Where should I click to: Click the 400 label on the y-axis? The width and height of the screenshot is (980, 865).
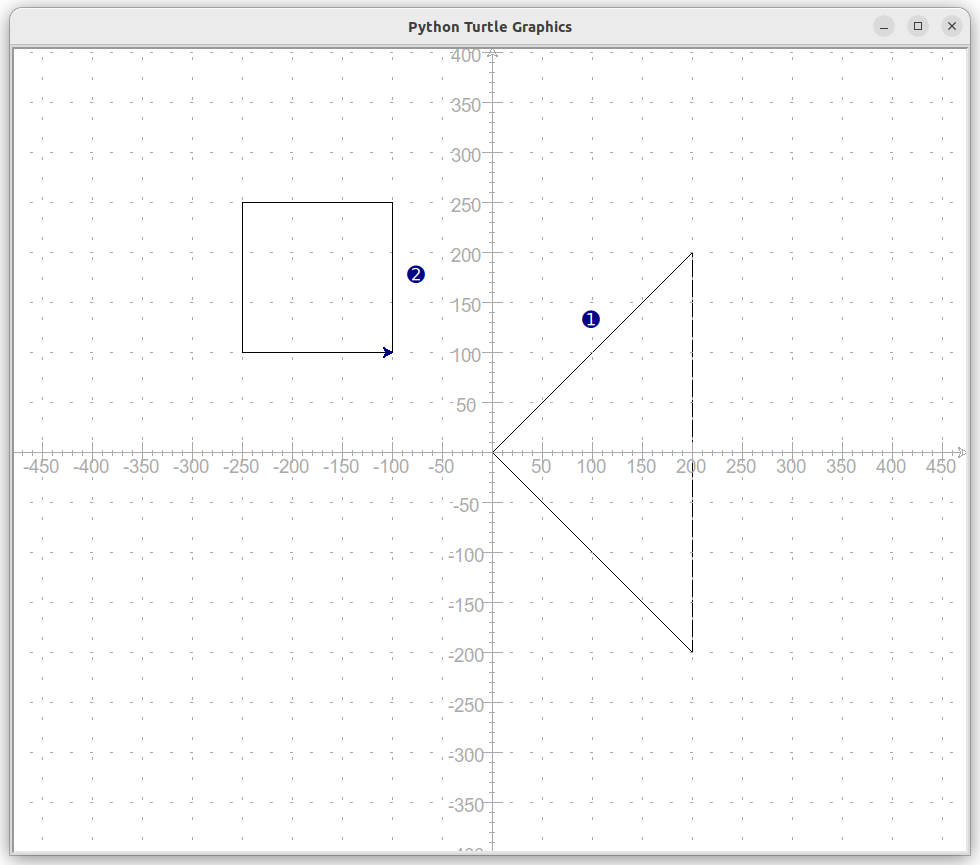click(466, 56)
